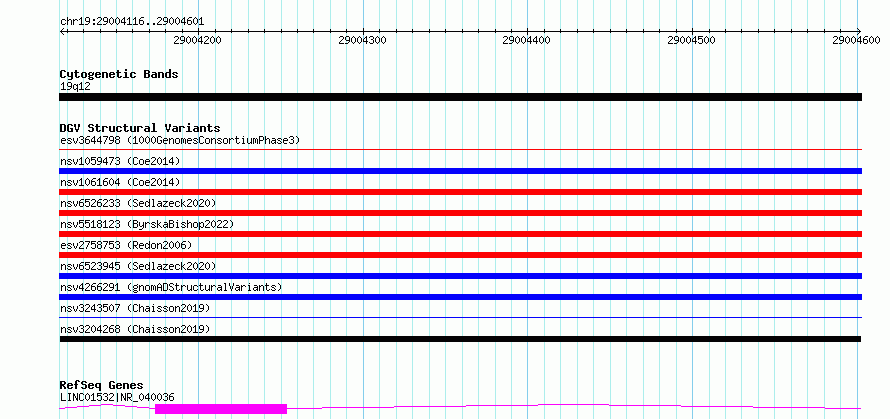The height and width of the screenshot is (419, 890).
Task: Select the blue nsv4266291 variant bar
Action: 460,297
